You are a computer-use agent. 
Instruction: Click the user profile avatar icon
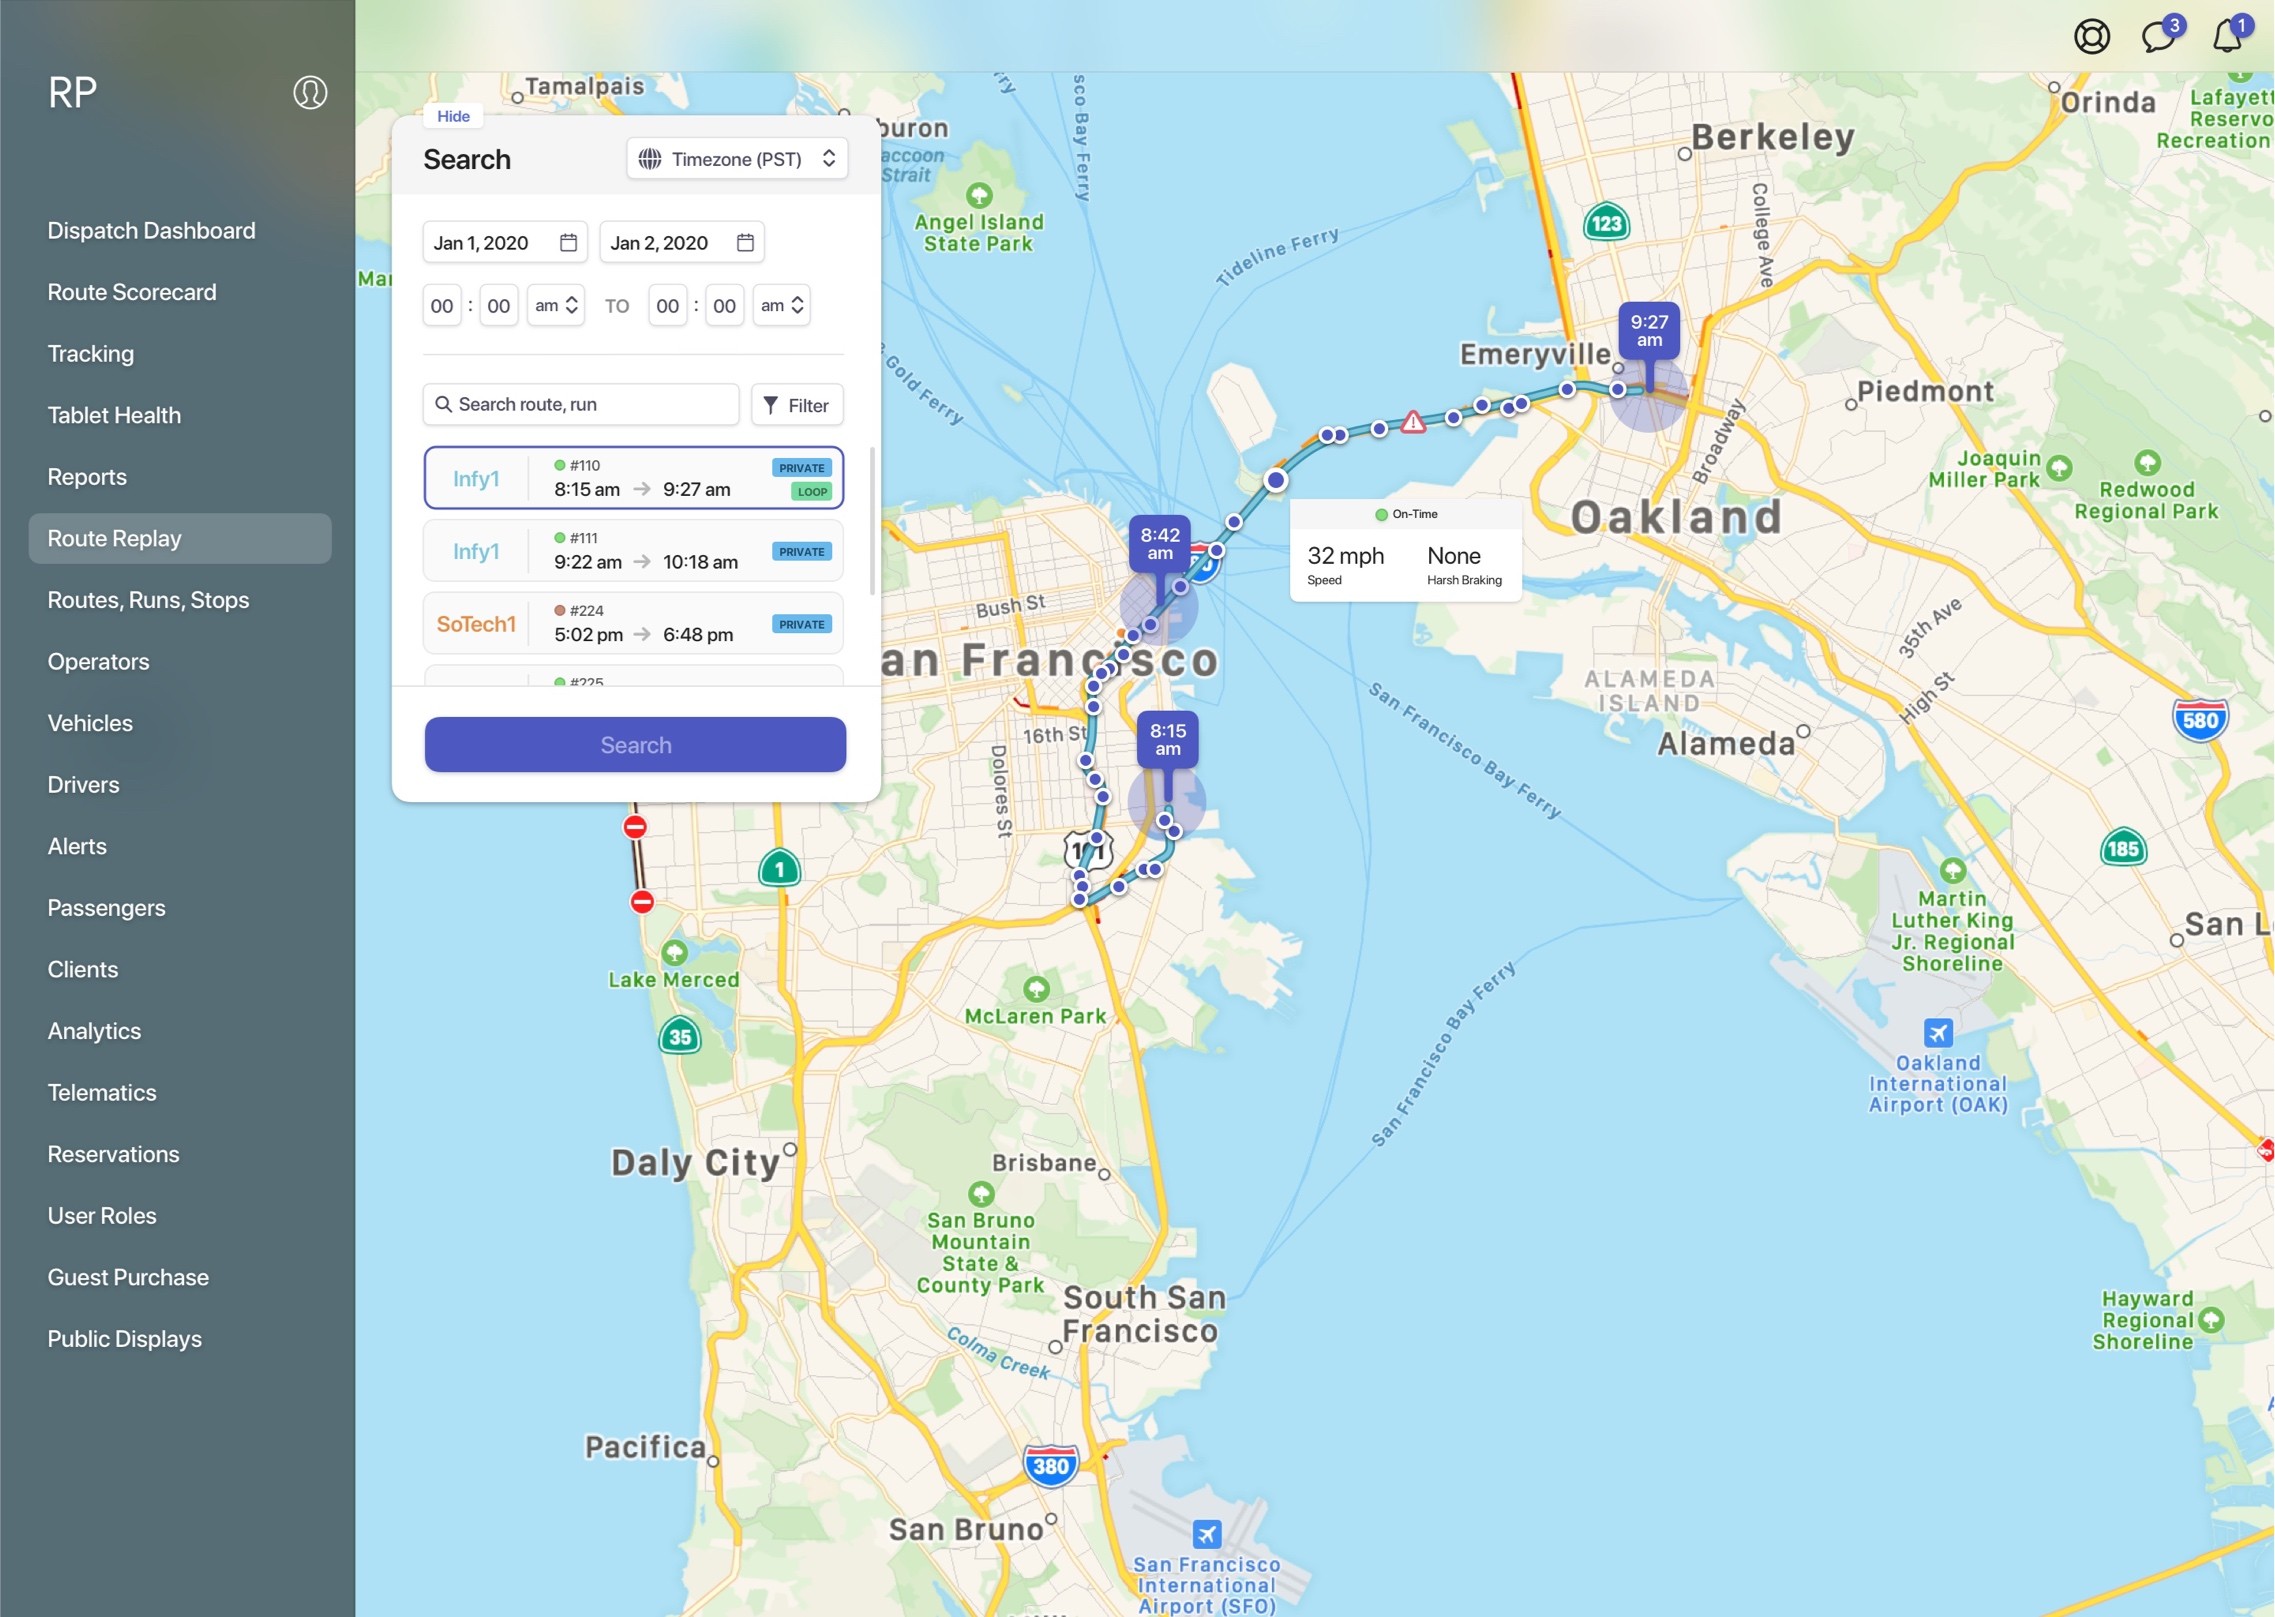(x=310, y=93)
